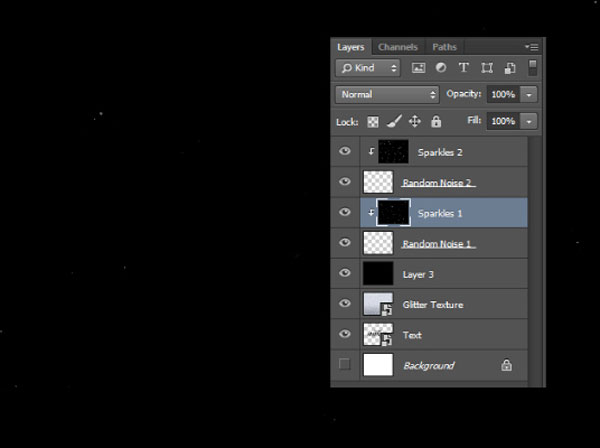
Task: Hide Layer 3 visibility eye
Action: [x=345, y=273]
